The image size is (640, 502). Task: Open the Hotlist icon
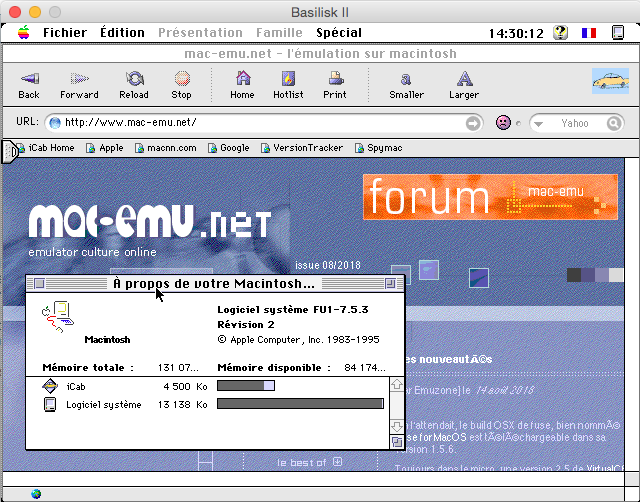(288, 78)
